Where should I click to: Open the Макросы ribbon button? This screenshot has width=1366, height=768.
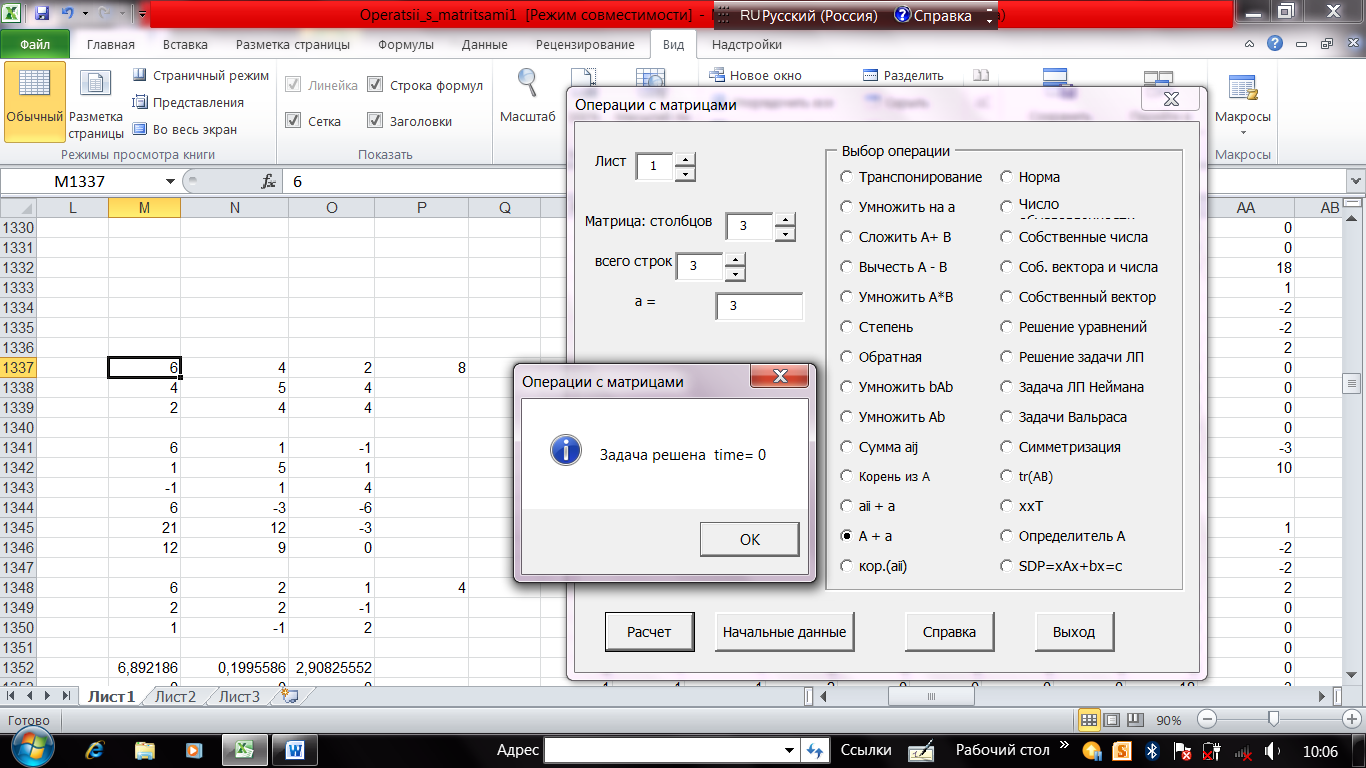click(x=1243, y=104)
